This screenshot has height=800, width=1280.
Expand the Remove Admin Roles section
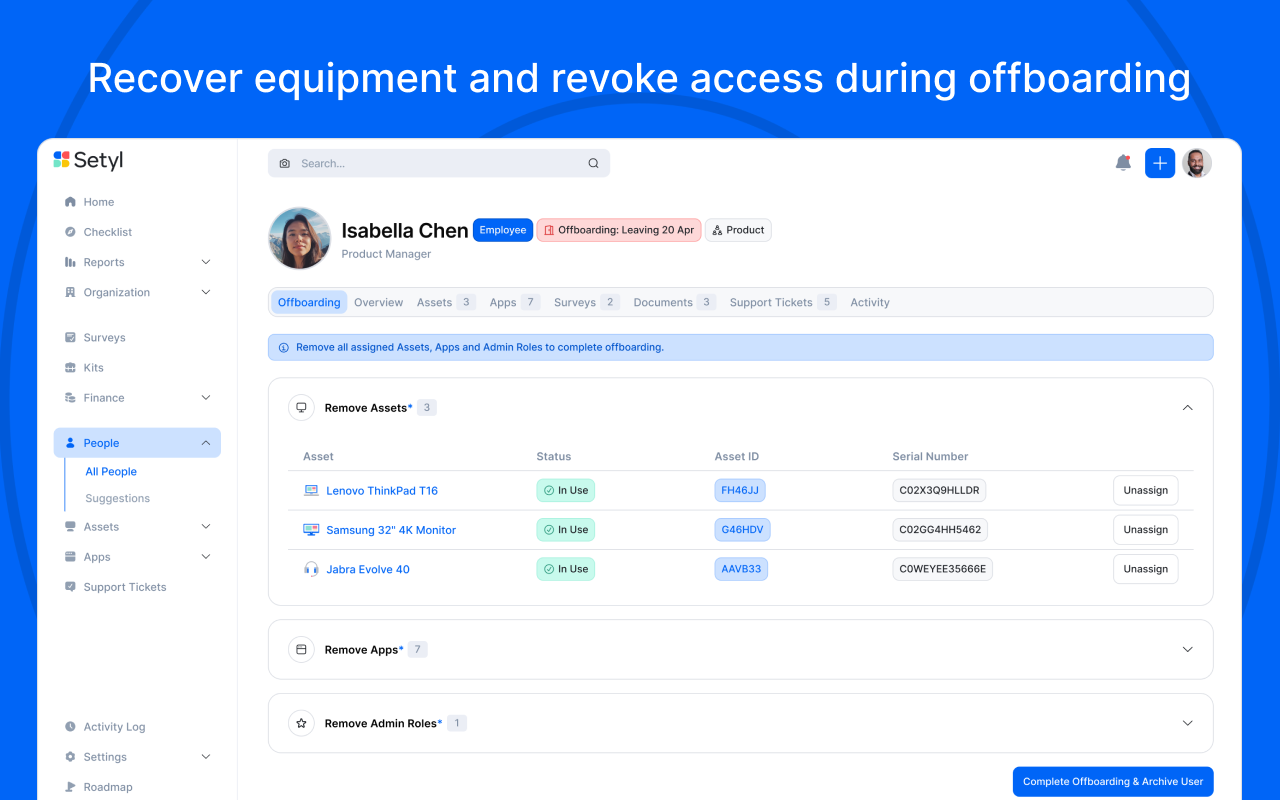click(x=1187, y=722)
